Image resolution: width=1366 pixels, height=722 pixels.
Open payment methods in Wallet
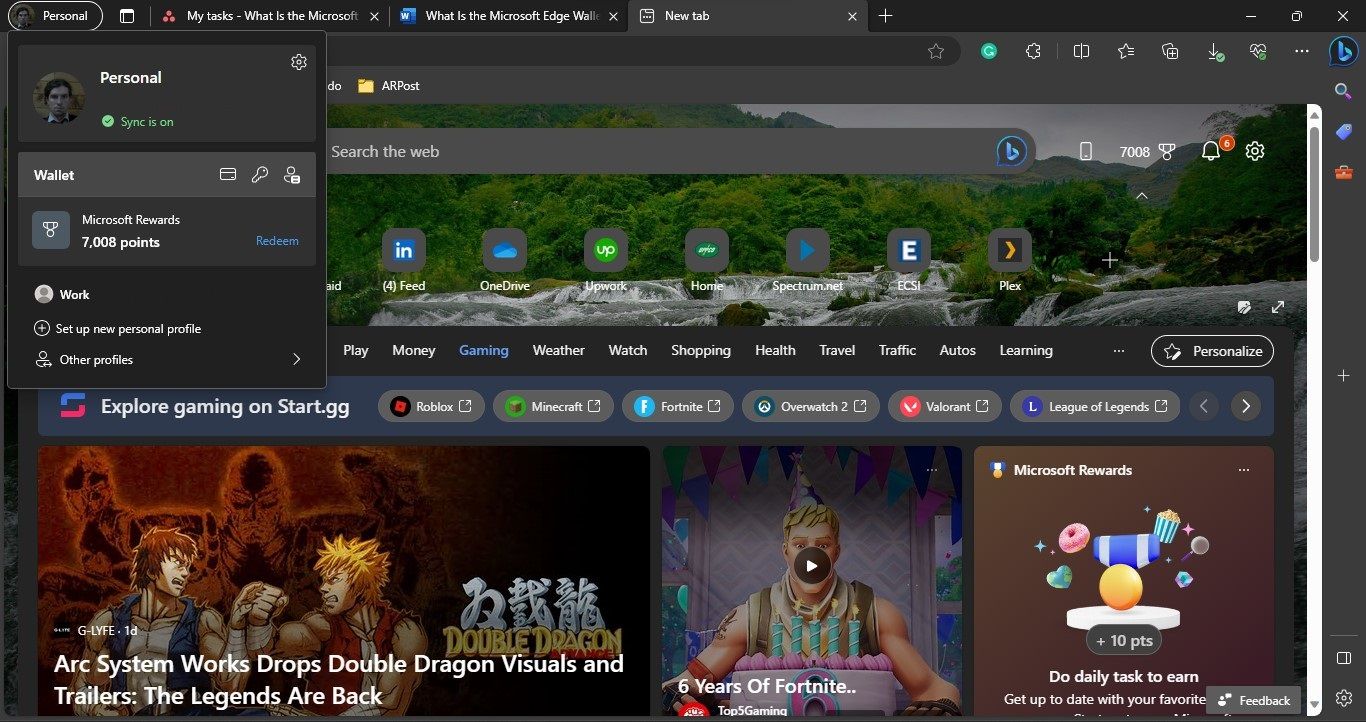228,174
